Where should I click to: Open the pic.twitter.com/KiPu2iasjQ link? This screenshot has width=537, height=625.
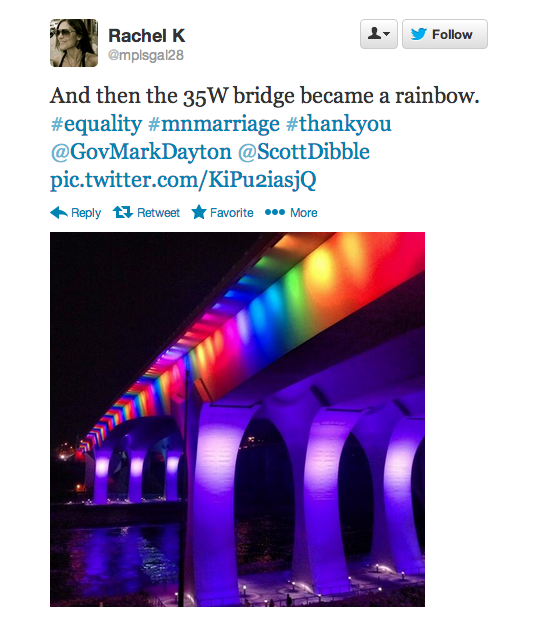(x=183, y=179)
